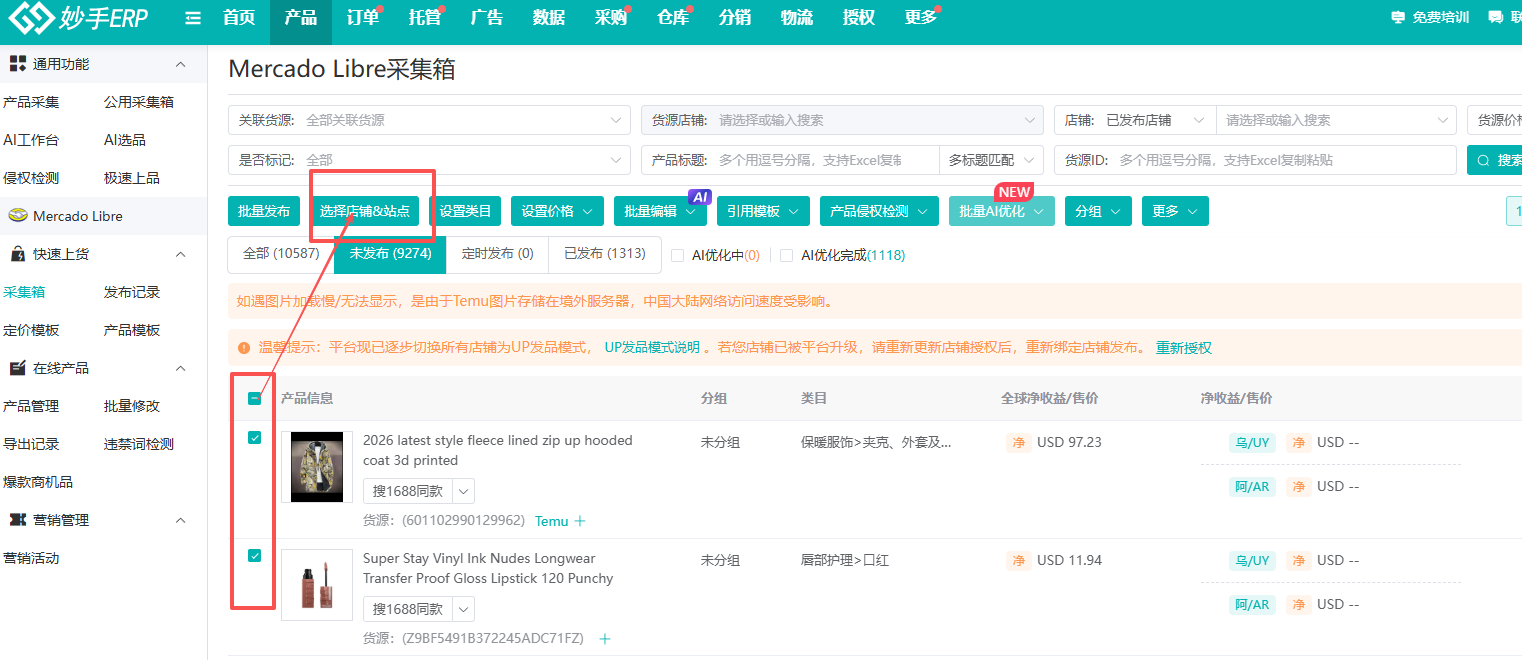Open the 发布记录 sidebar link

click(132, 292)
